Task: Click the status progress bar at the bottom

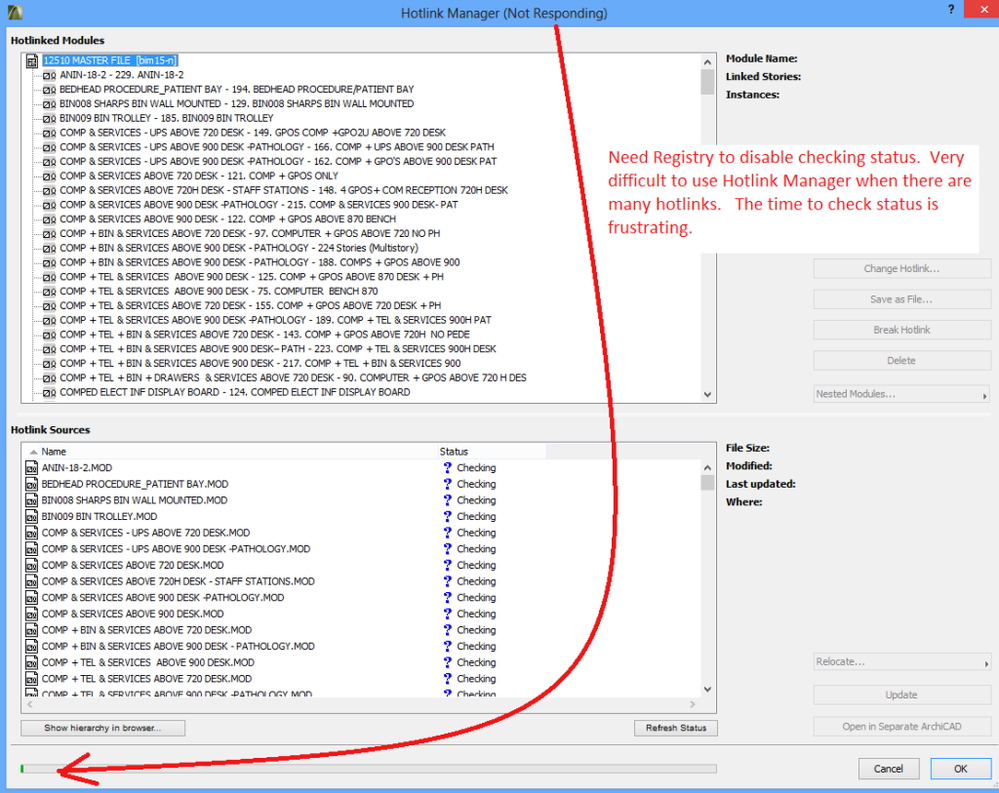Action: point(370,768)
